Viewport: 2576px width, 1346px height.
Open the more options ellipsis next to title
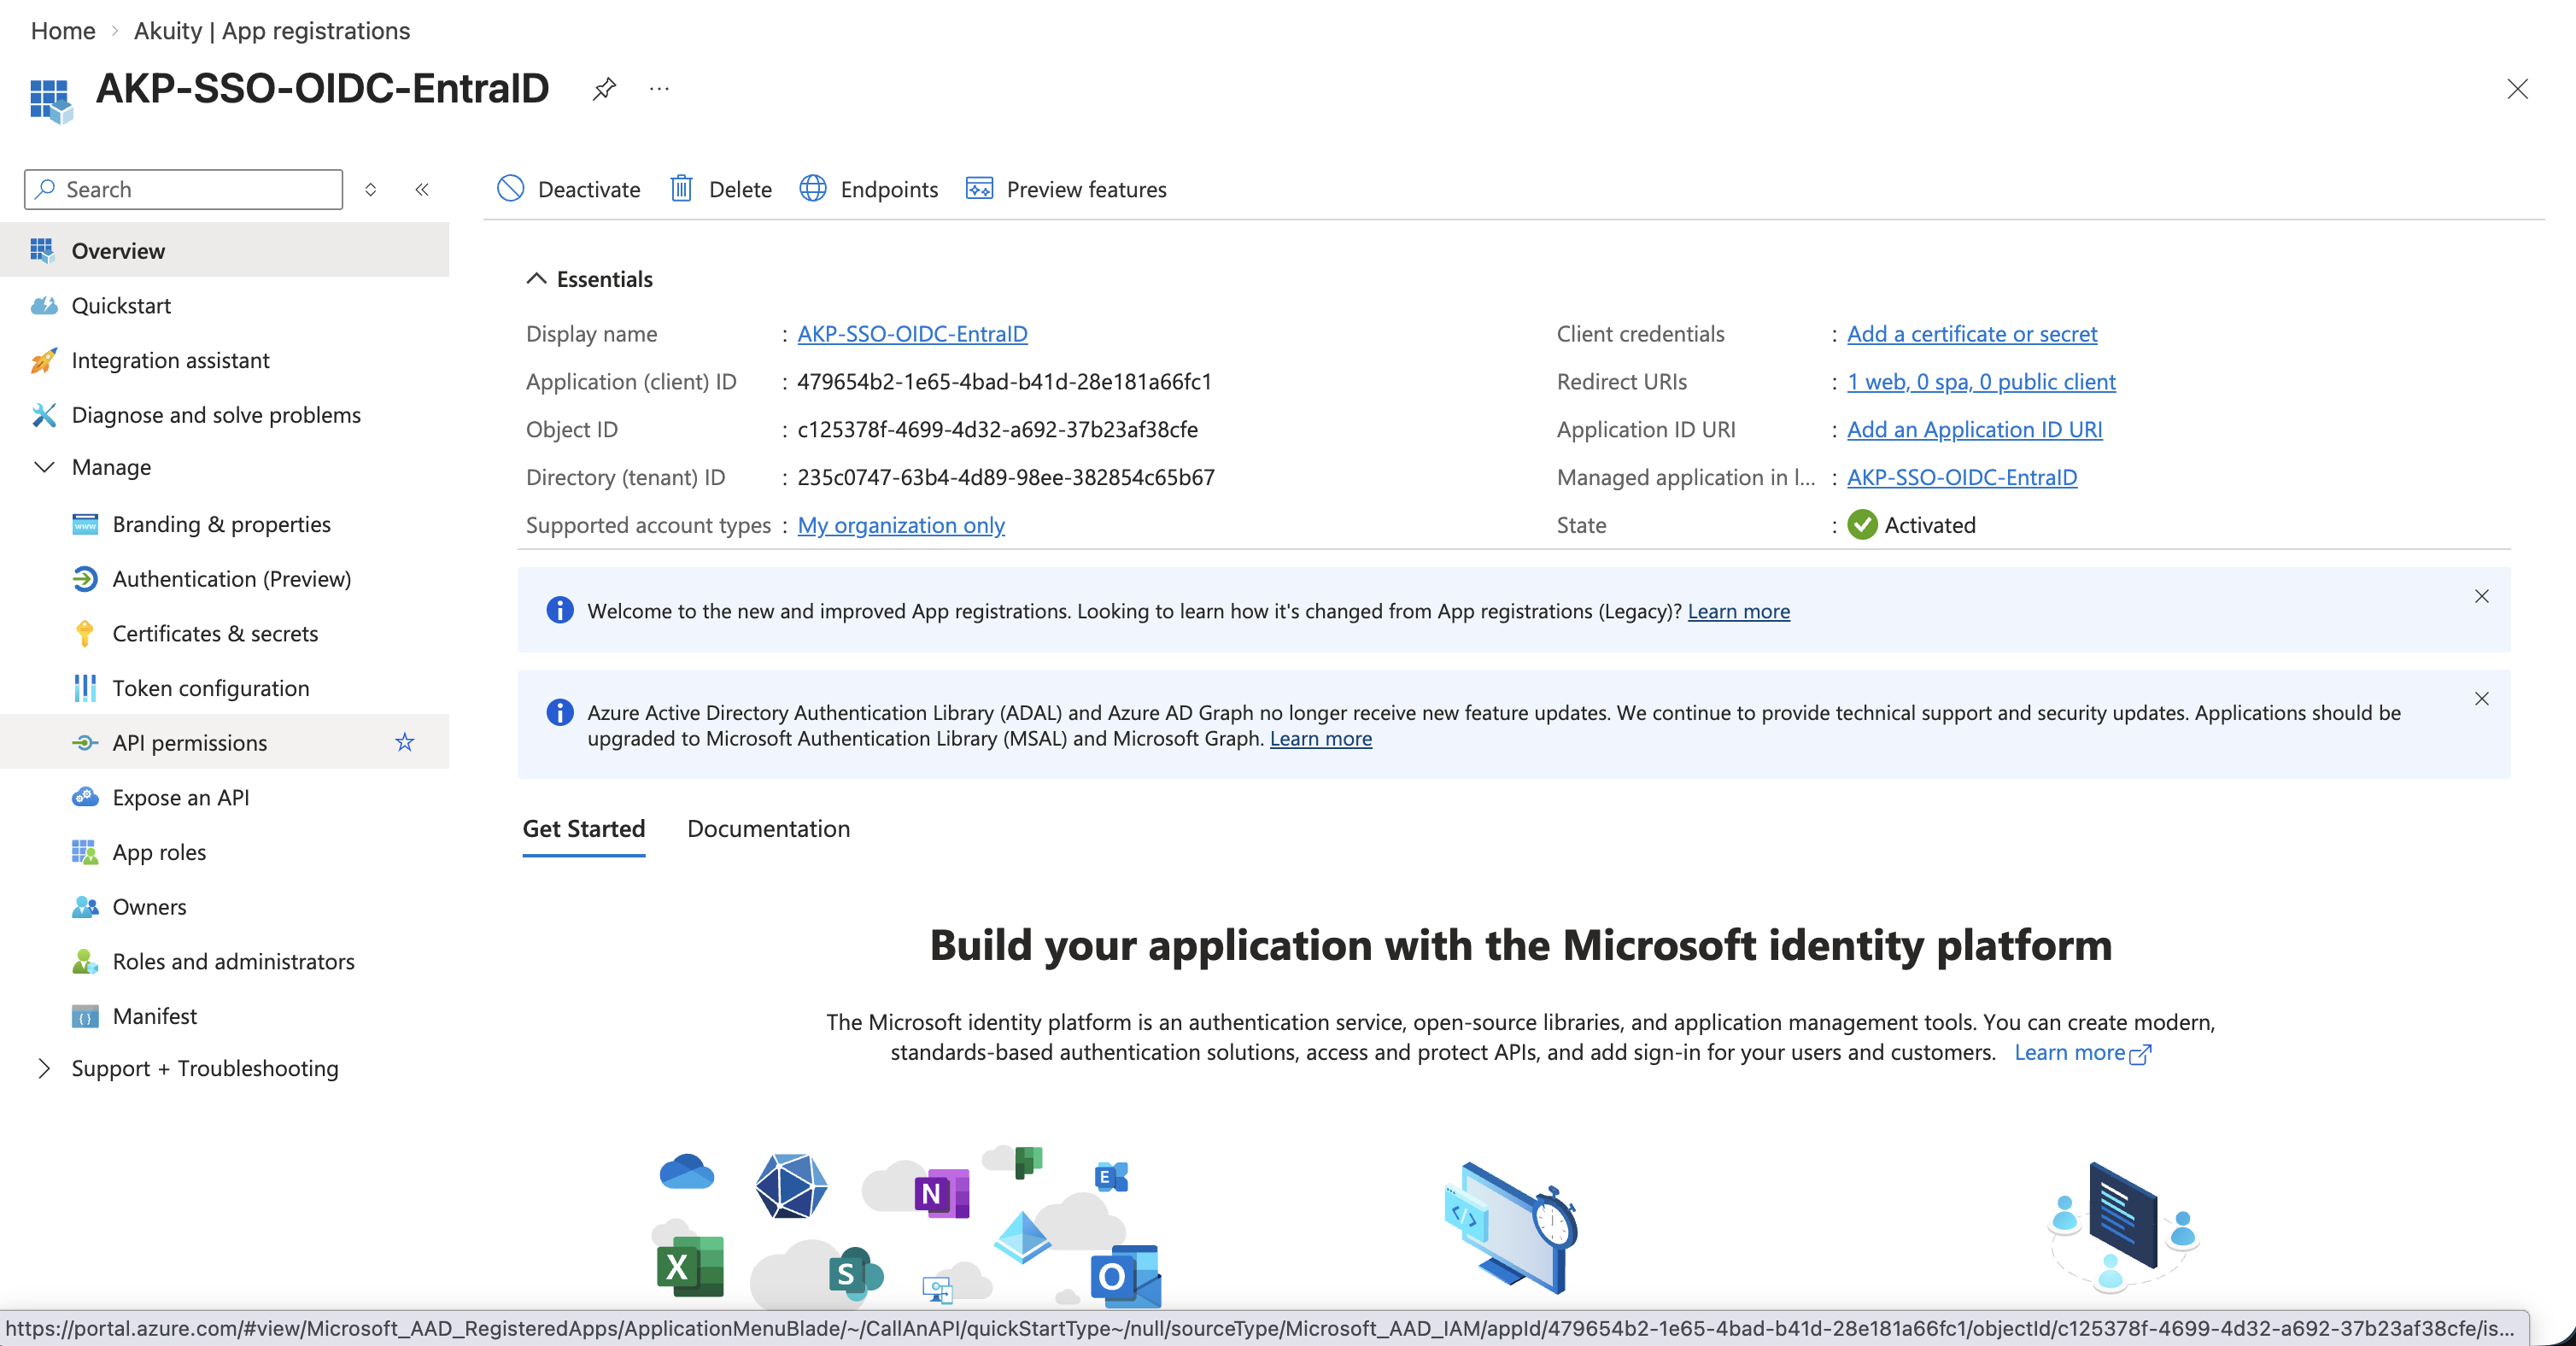click(x=659, y=89)
